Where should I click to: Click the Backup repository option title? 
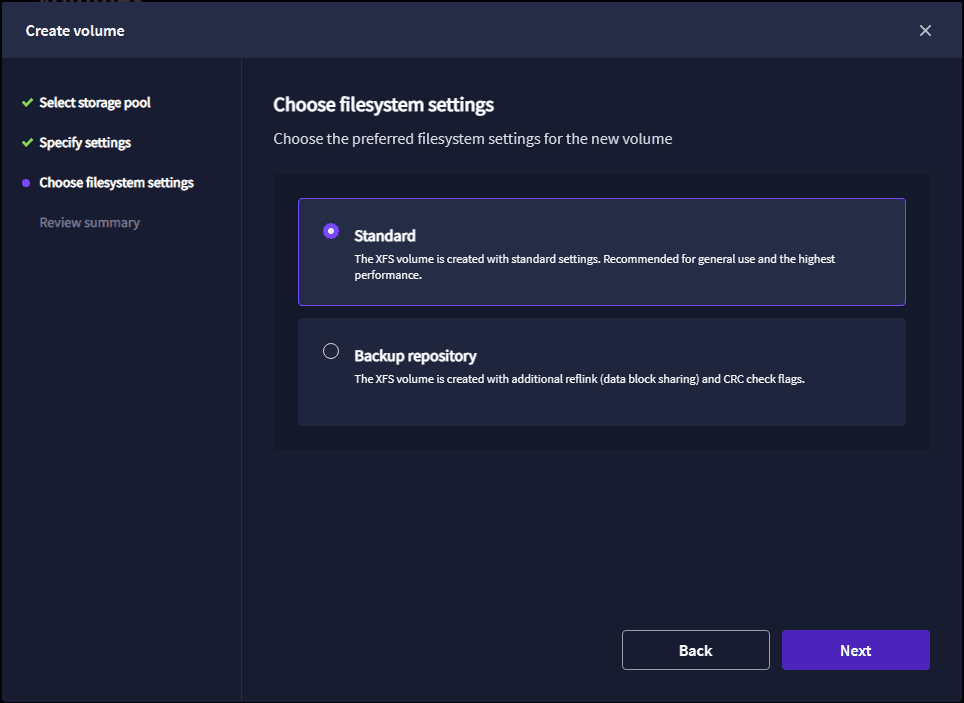coord(415,356)
